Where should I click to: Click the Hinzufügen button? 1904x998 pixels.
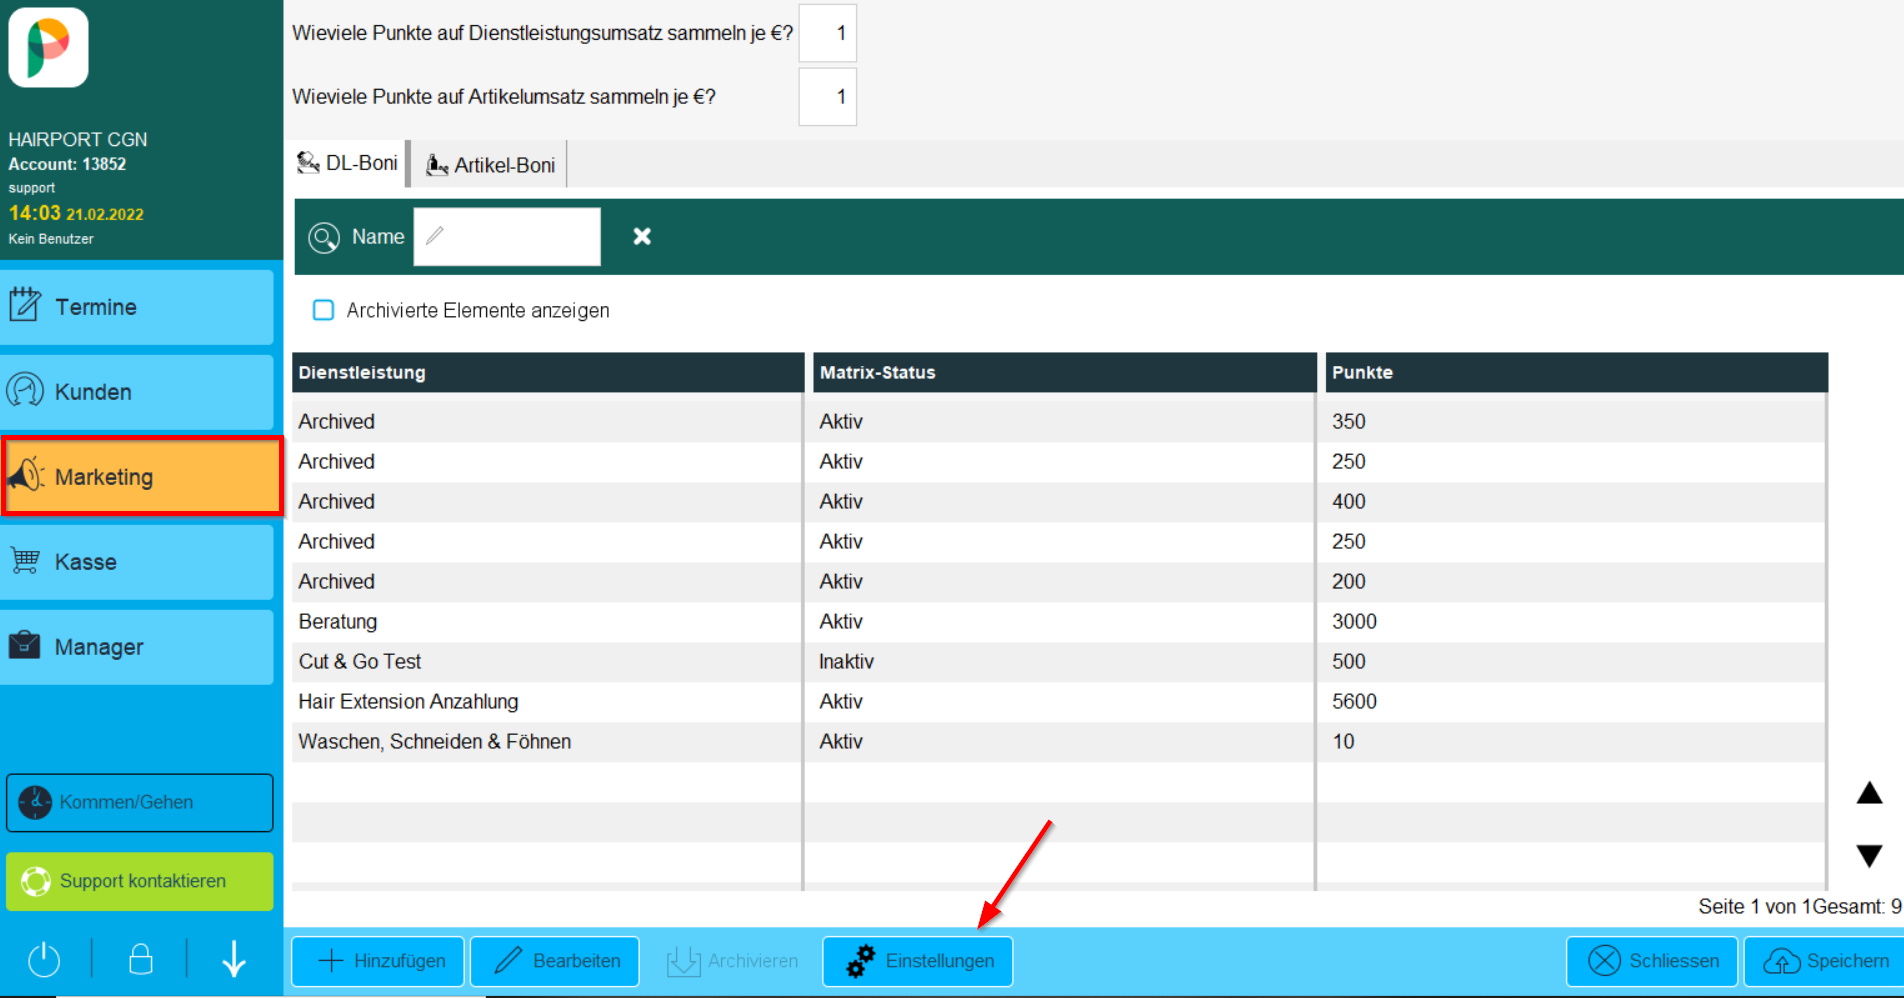pos(378,961)
